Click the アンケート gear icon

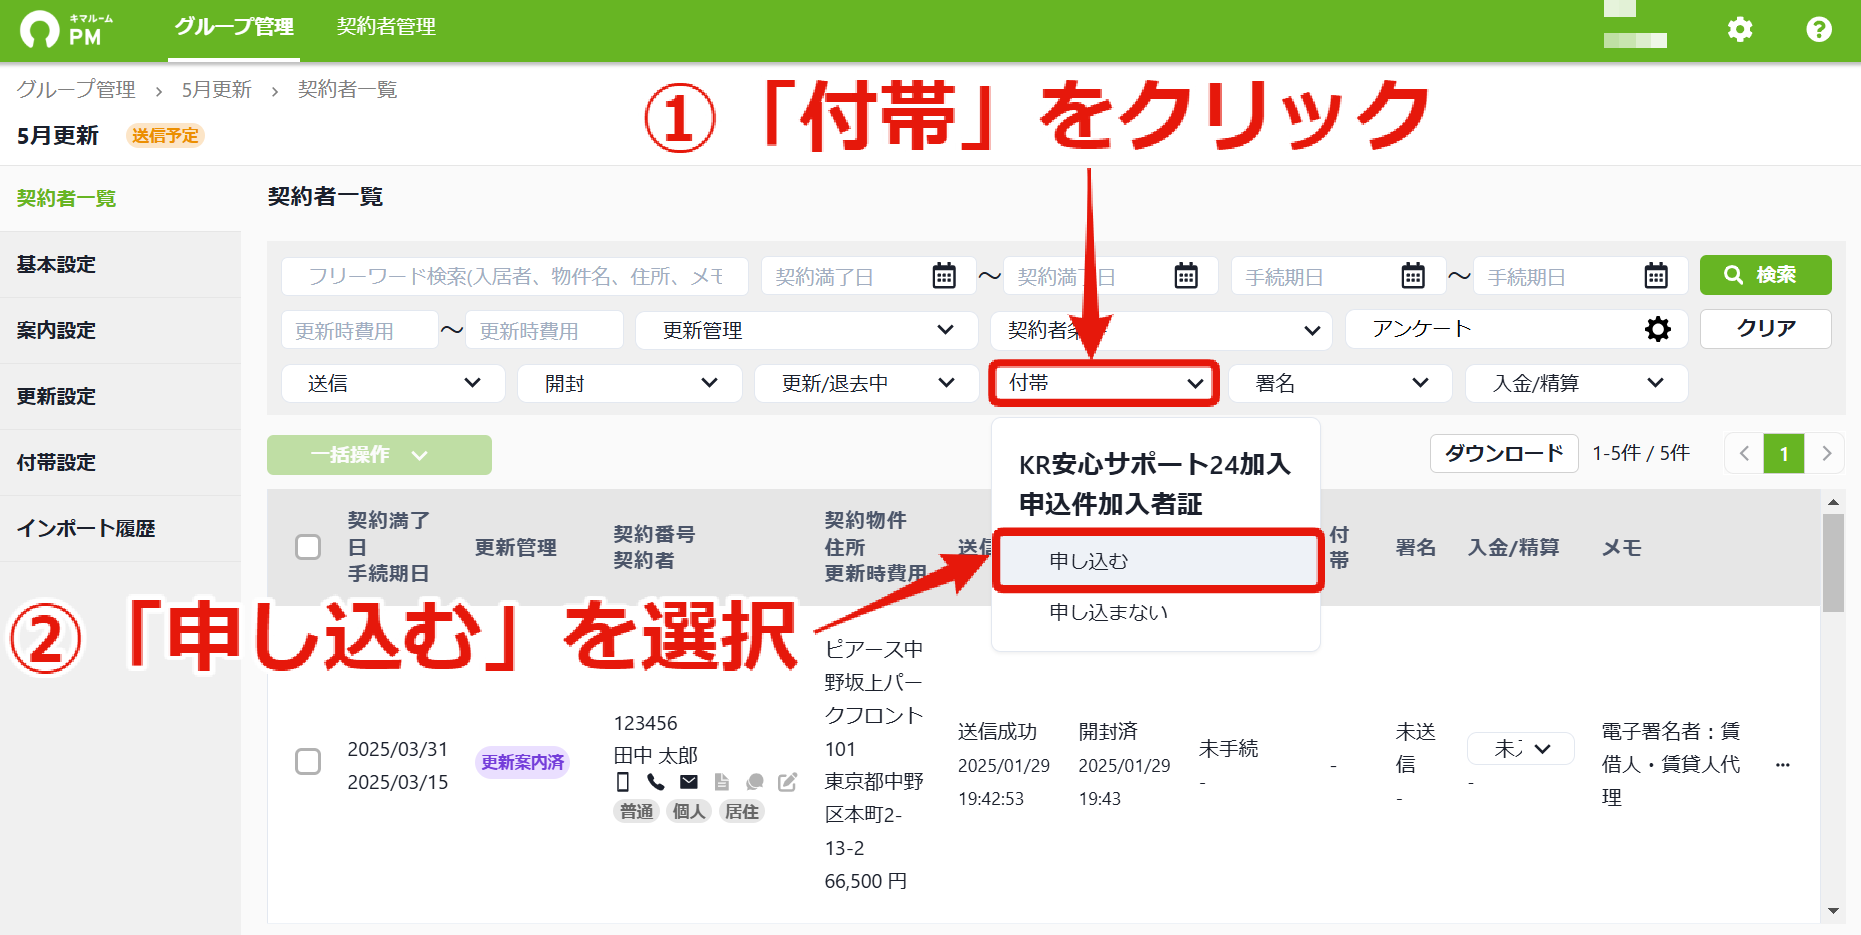1658,329
